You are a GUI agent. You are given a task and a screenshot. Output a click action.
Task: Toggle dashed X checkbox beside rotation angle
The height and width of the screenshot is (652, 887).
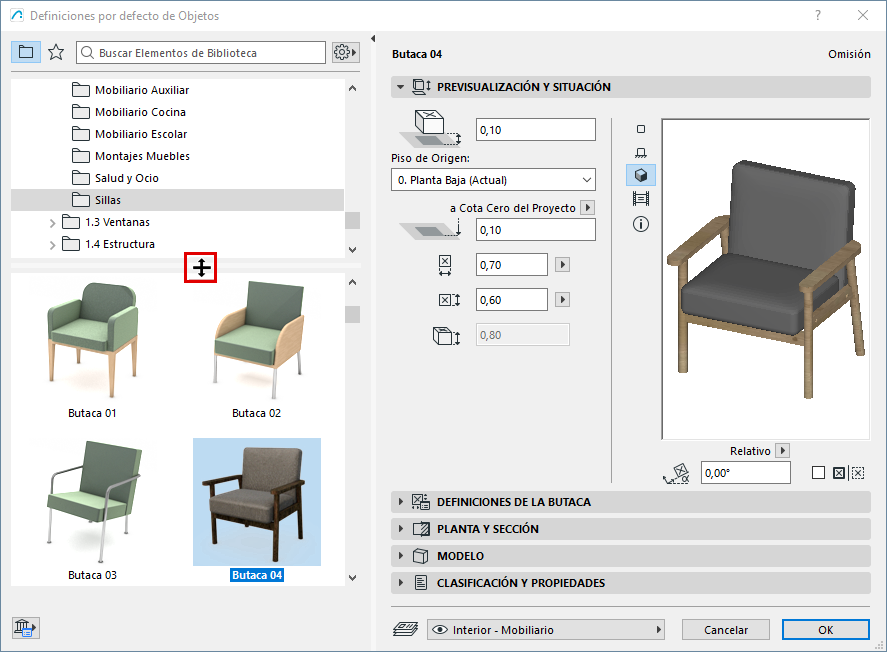(857, 473)
